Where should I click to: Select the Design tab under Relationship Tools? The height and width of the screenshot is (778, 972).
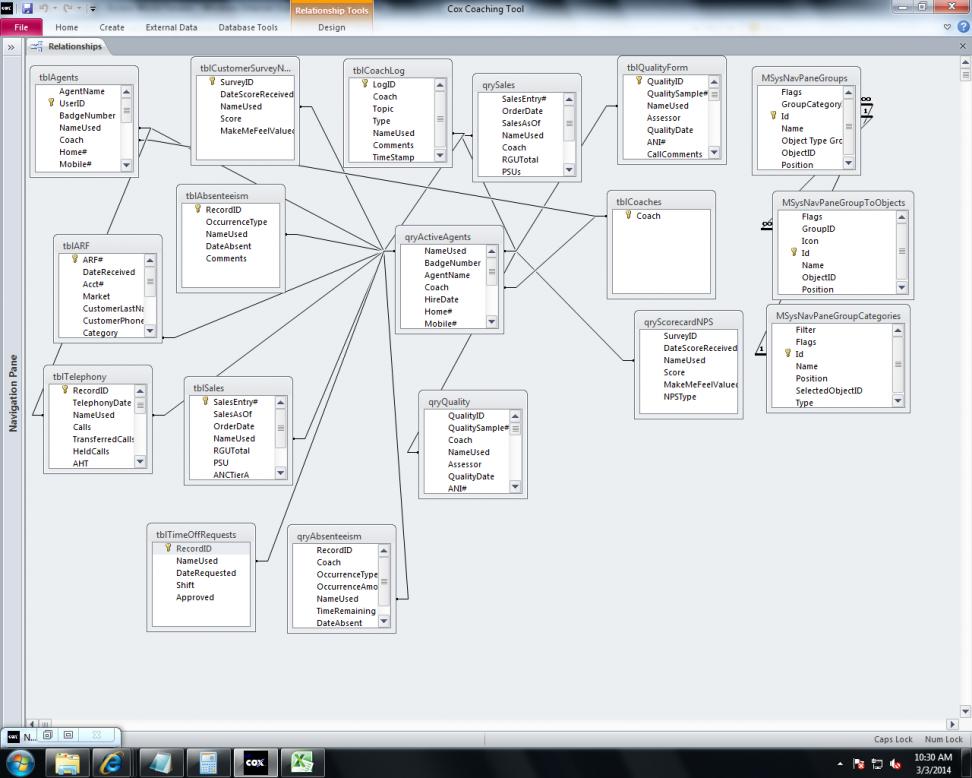tap(332, 27)
